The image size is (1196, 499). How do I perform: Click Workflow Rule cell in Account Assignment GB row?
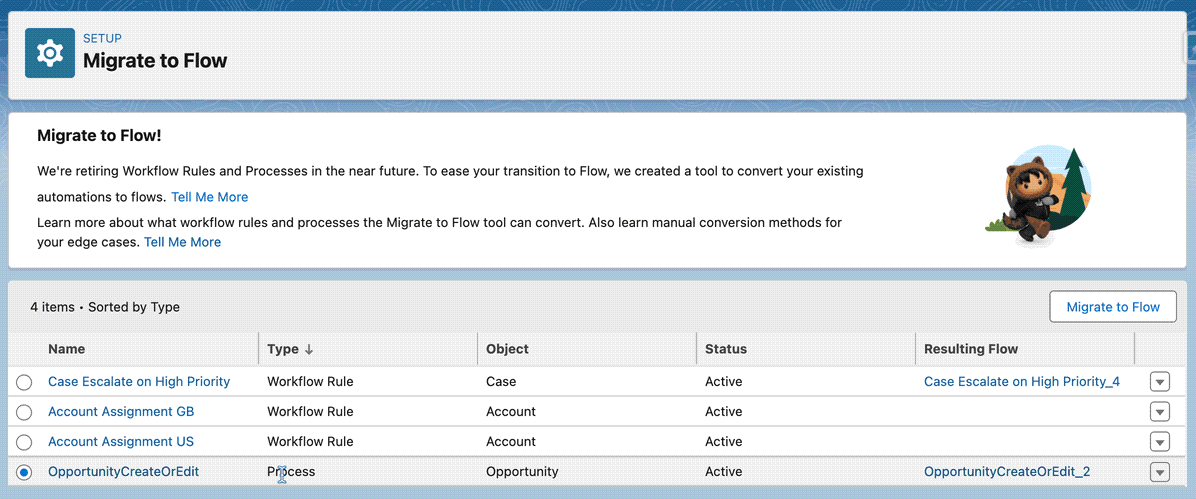click(310, 411)
